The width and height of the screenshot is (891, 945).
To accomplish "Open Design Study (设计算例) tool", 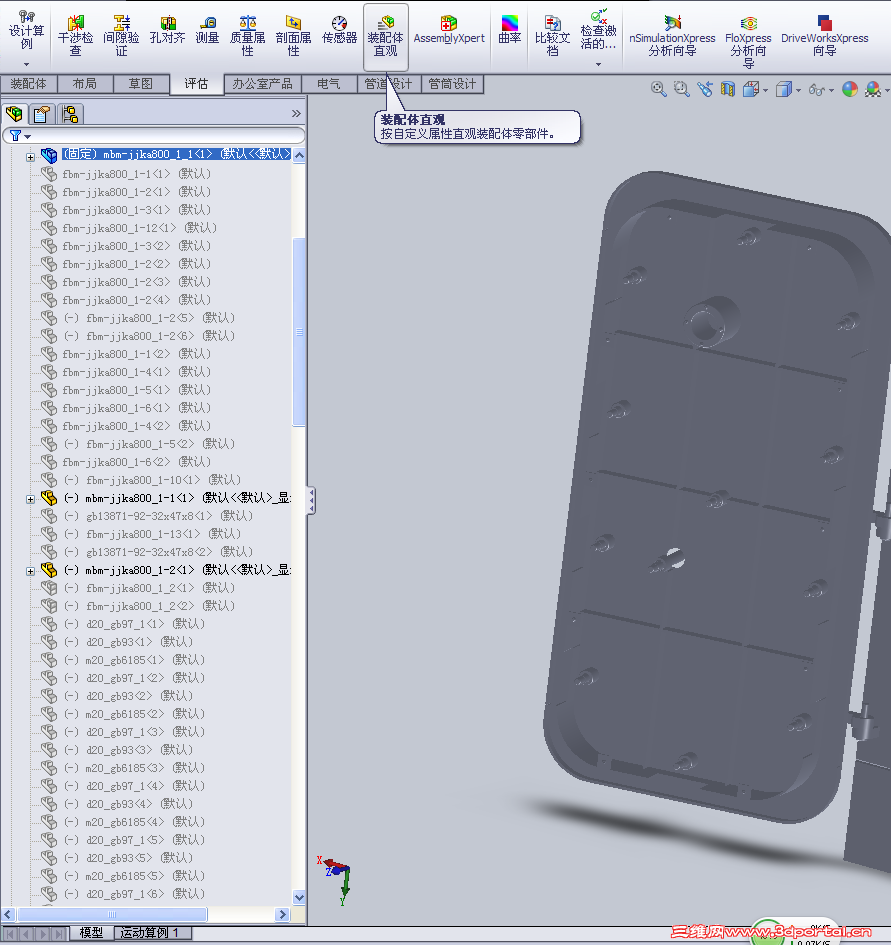I will (27, 29).
